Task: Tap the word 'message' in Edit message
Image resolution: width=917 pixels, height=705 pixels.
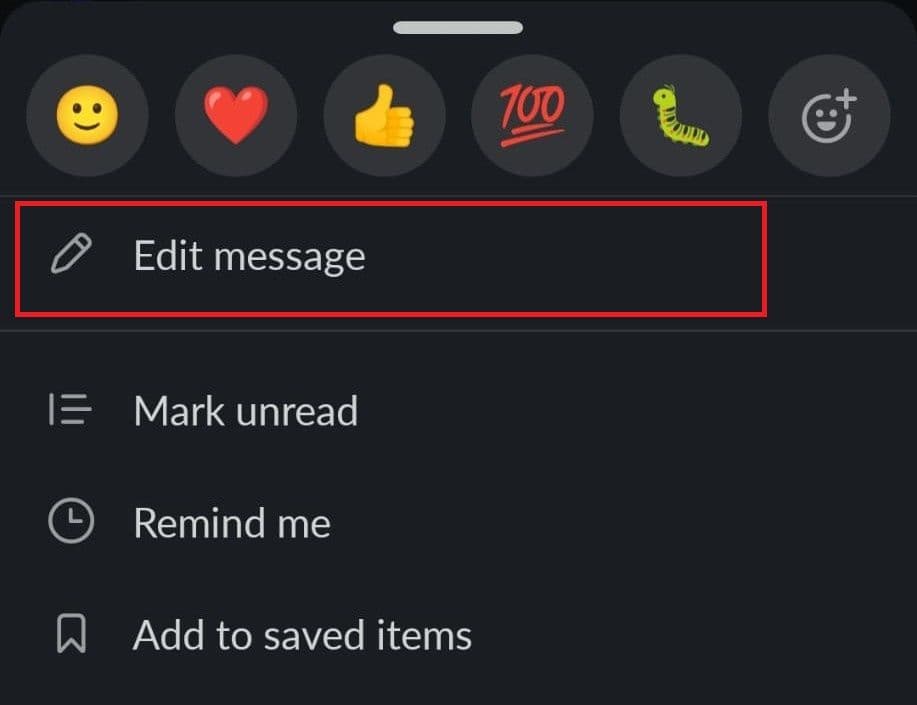Action: [290, 258]
